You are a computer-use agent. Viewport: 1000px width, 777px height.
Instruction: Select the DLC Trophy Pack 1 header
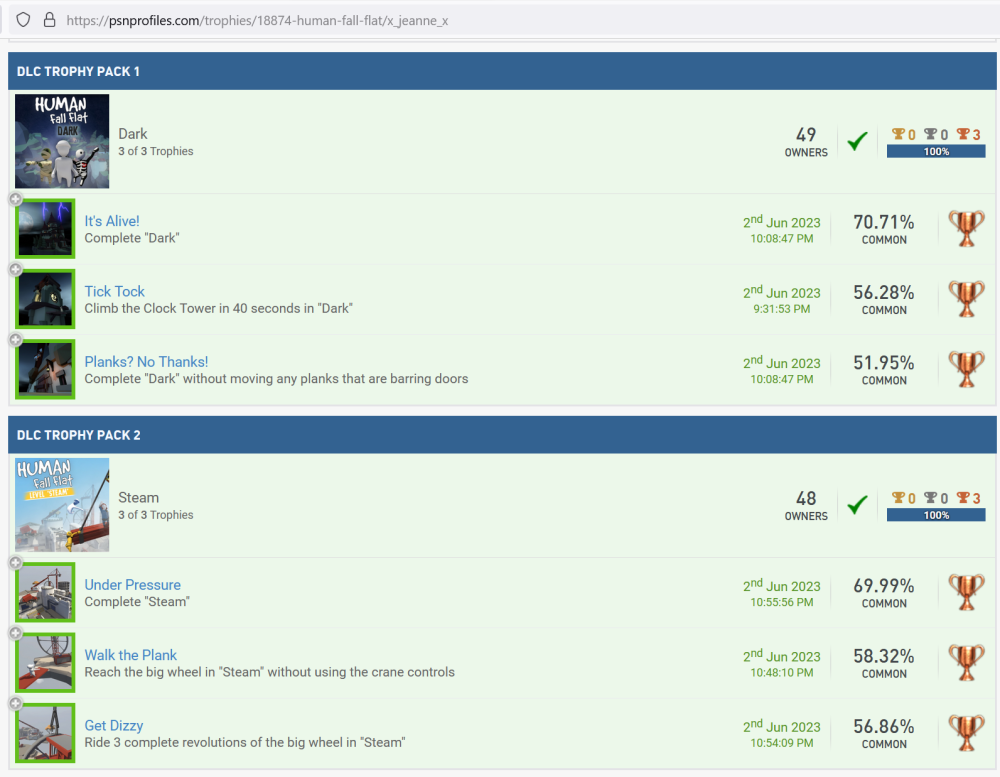tap(78, 72)
